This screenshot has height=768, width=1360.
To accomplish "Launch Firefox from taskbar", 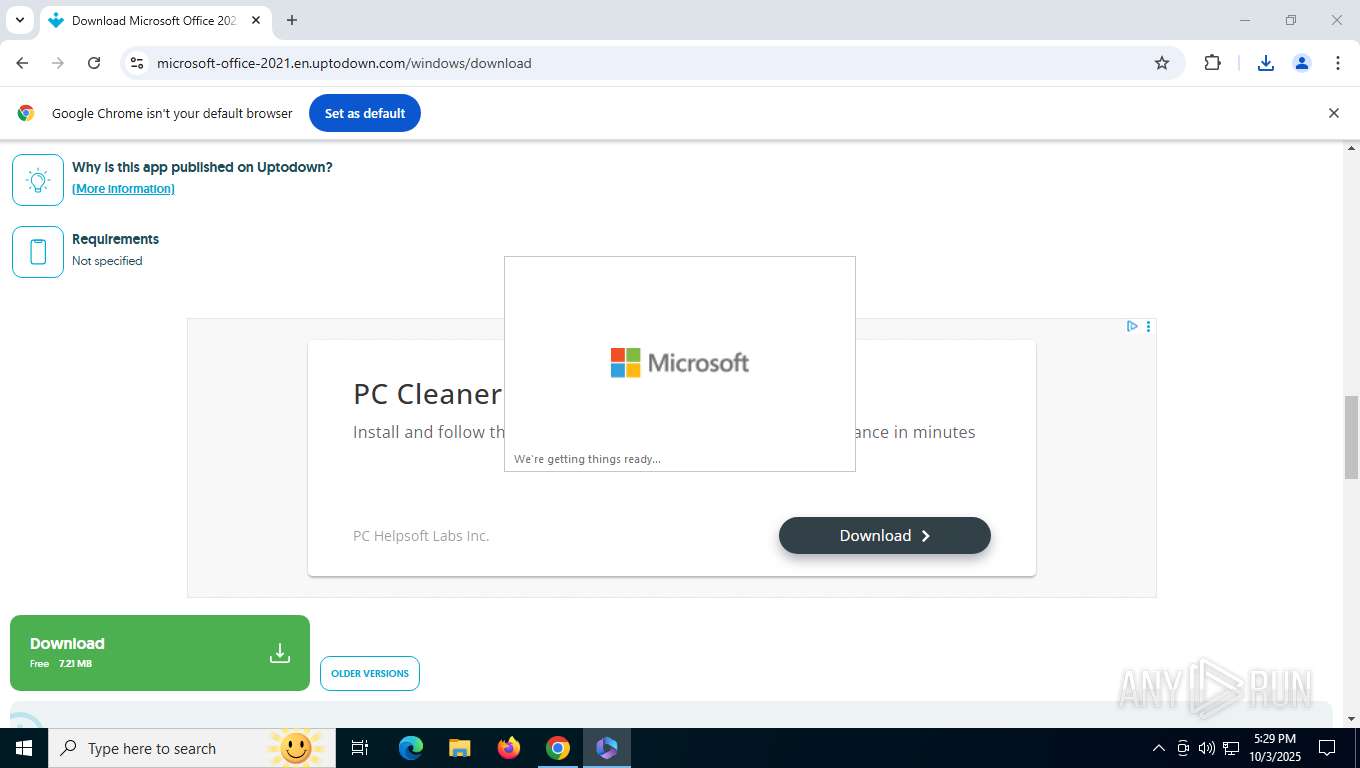I will click(509, 748).
